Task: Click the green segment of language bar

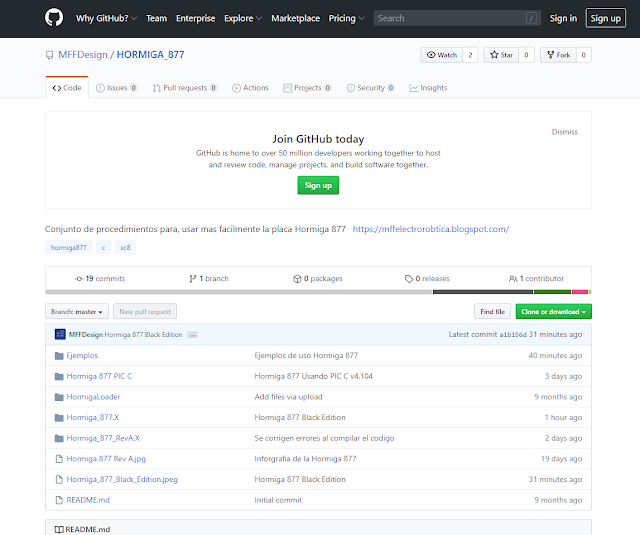Action: pos(552,292)
